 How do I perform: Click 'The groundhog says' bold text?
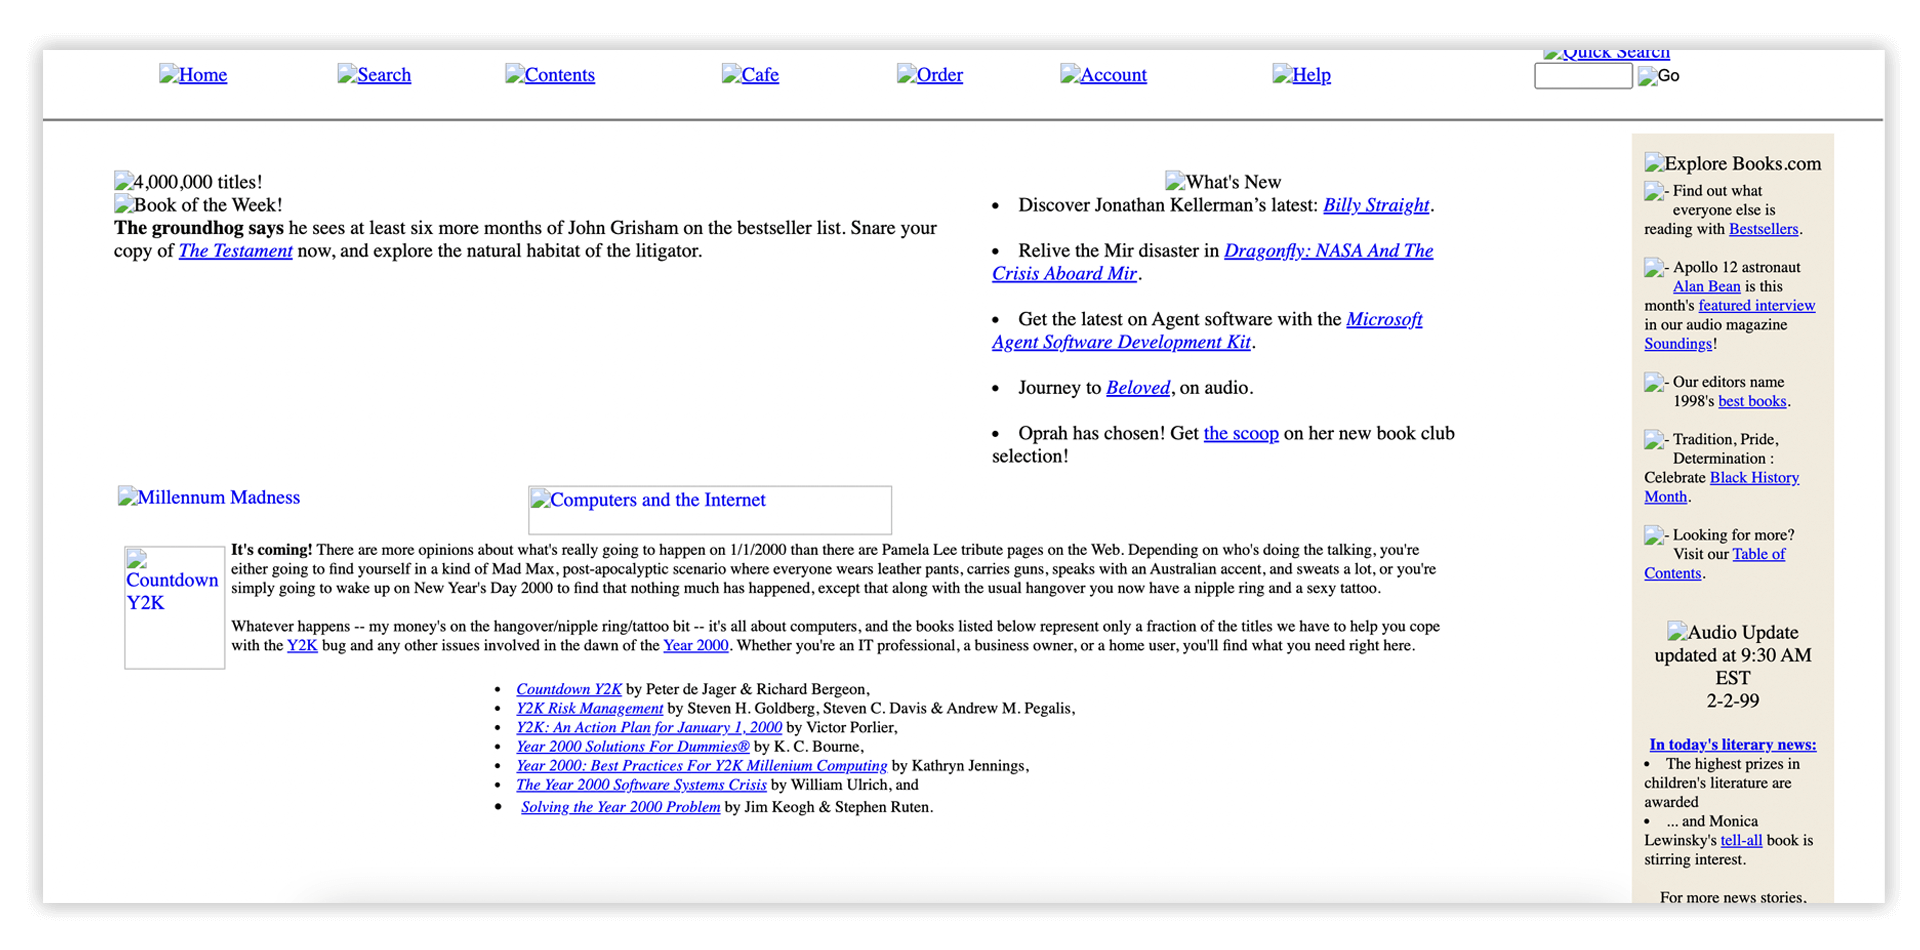199,228
